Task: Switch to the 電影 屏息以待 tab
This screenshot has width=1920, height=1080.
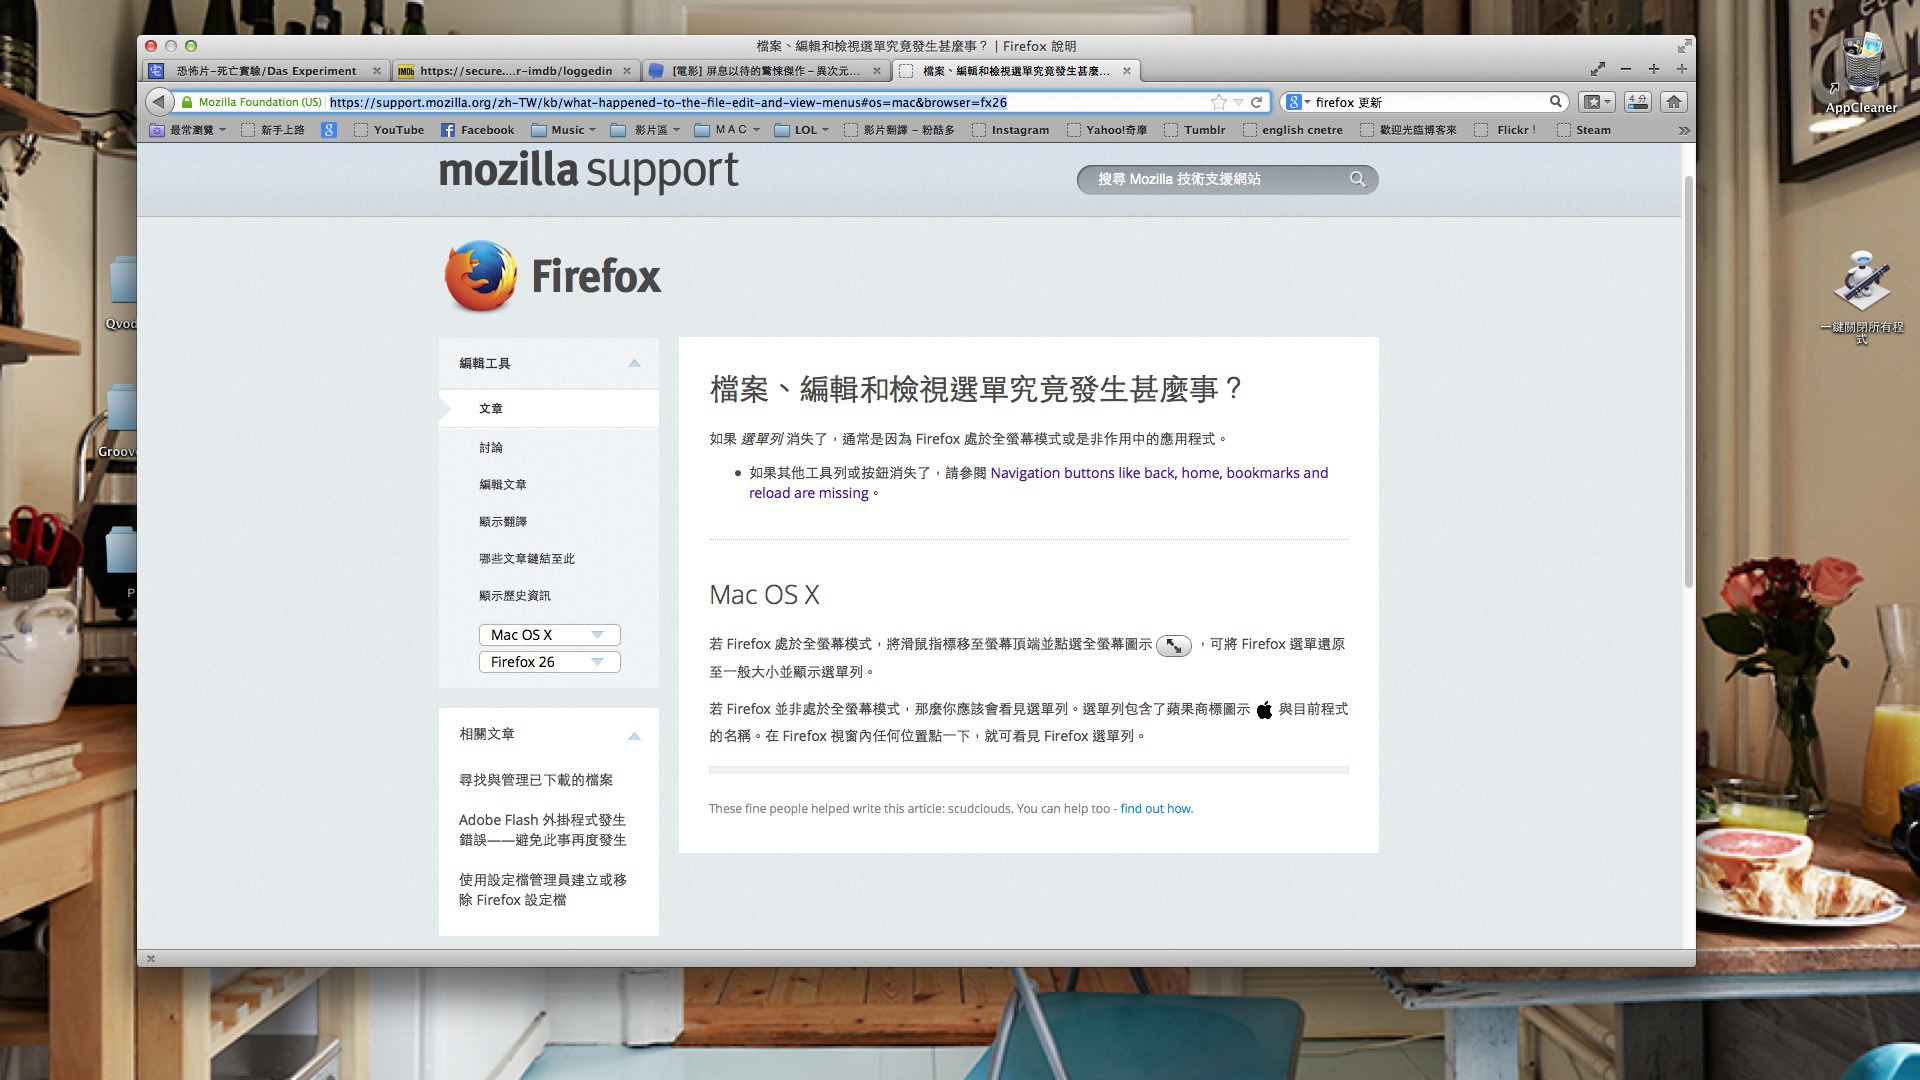Action: click(x=765, y=71)
